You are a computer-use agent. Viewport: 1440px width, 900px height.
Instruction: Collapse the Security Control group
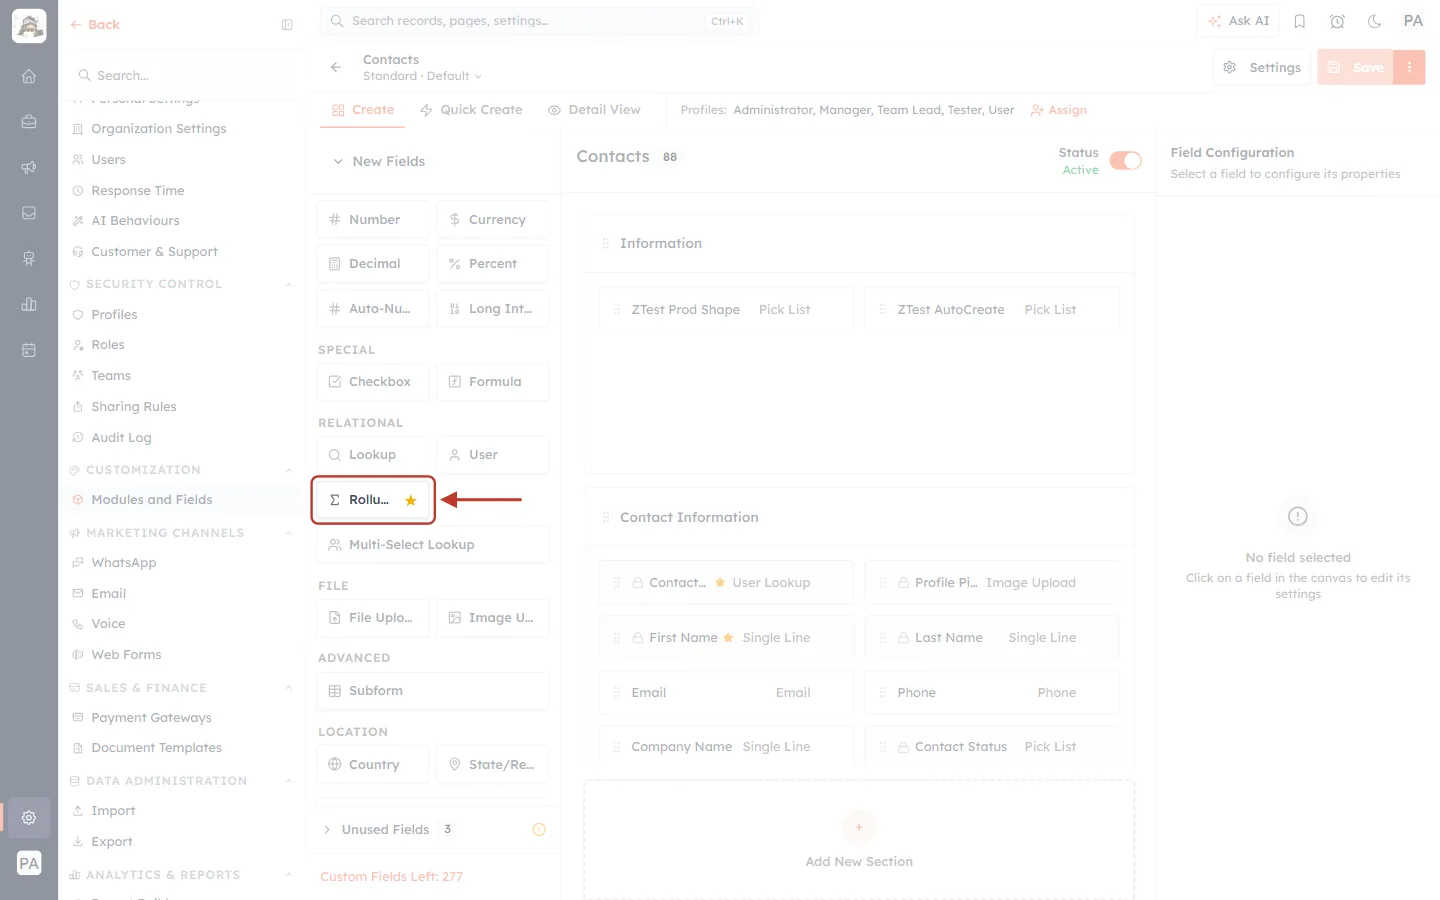coord(289,284)
